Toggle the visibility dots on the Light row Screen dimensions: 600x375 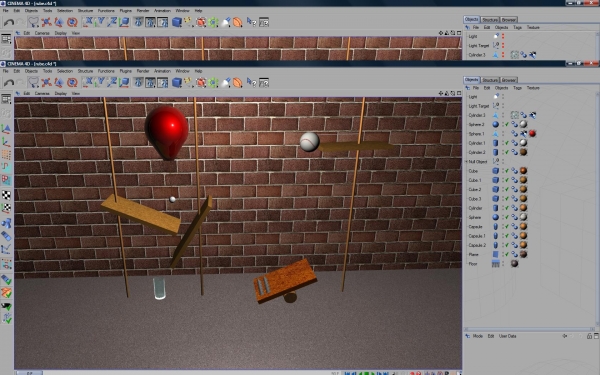click(503, 97)
